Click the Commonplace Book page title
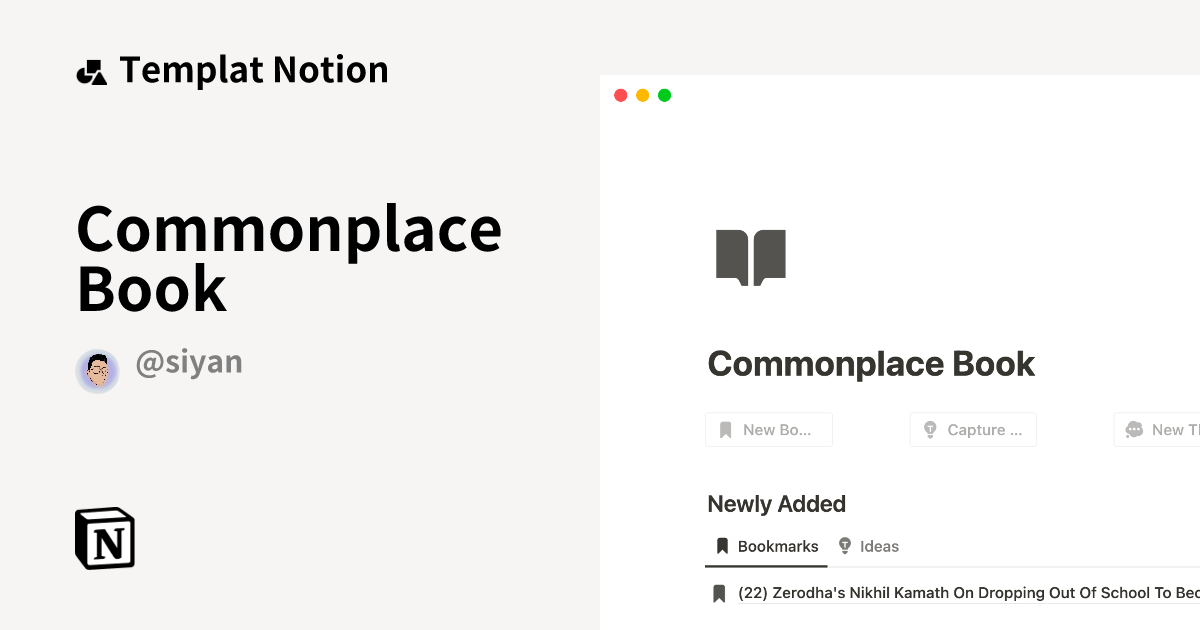Screen dimensions: 1200x630 coord(871,364)
